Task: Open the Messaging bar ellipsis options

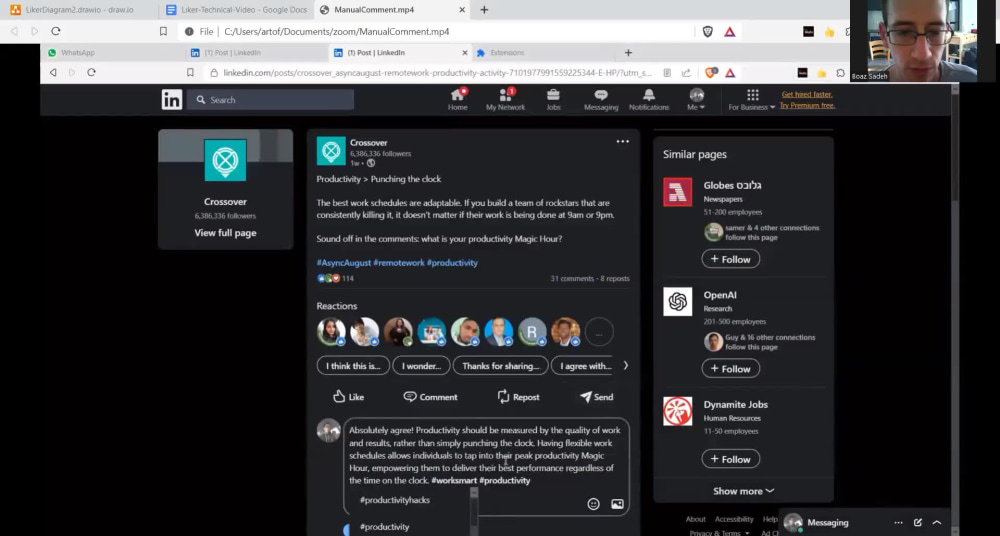Action: (x=898, y=523)
